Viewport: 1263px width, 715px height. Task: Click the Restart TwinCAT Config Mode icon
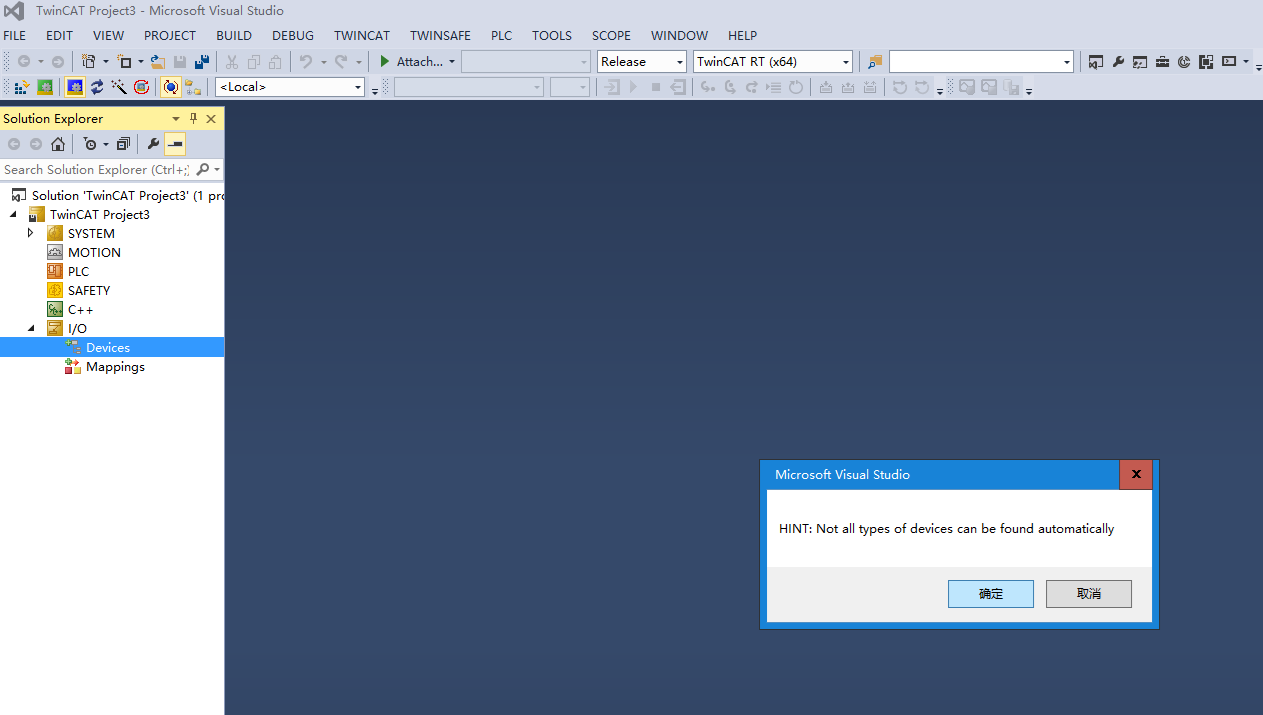[75, 87]
